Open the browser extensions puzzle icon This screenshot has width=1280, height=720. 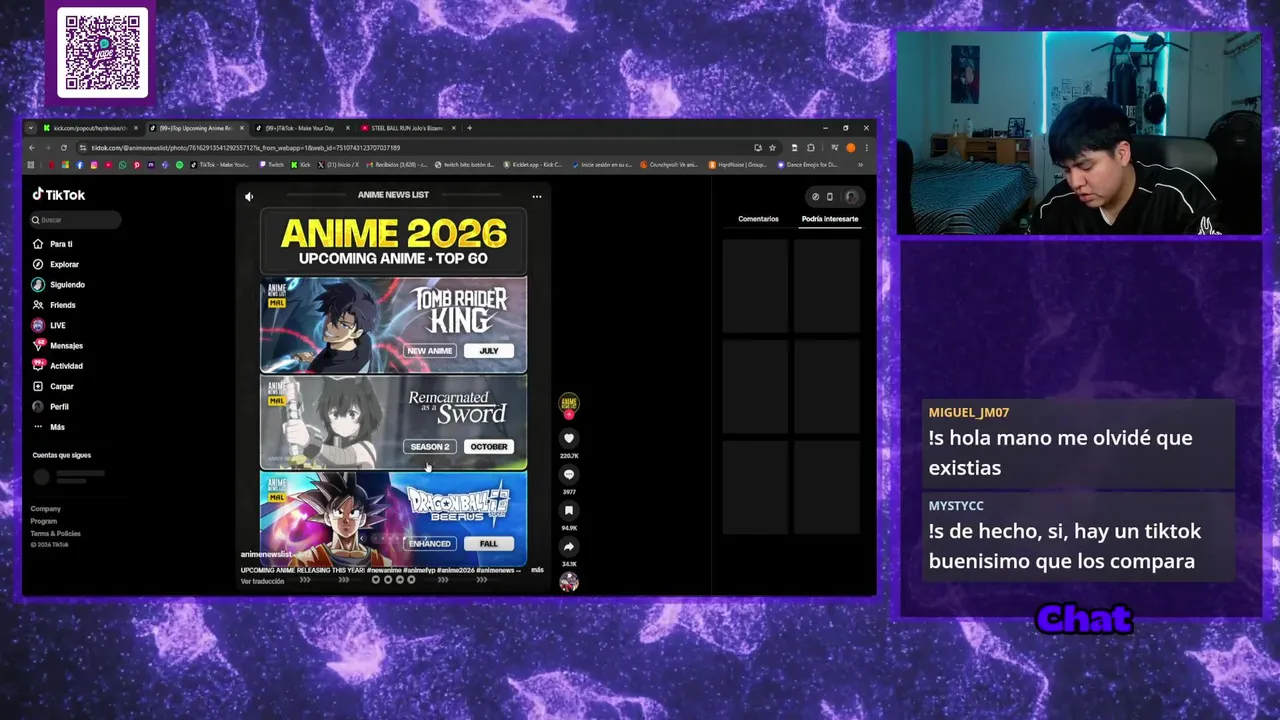(810, 148)
